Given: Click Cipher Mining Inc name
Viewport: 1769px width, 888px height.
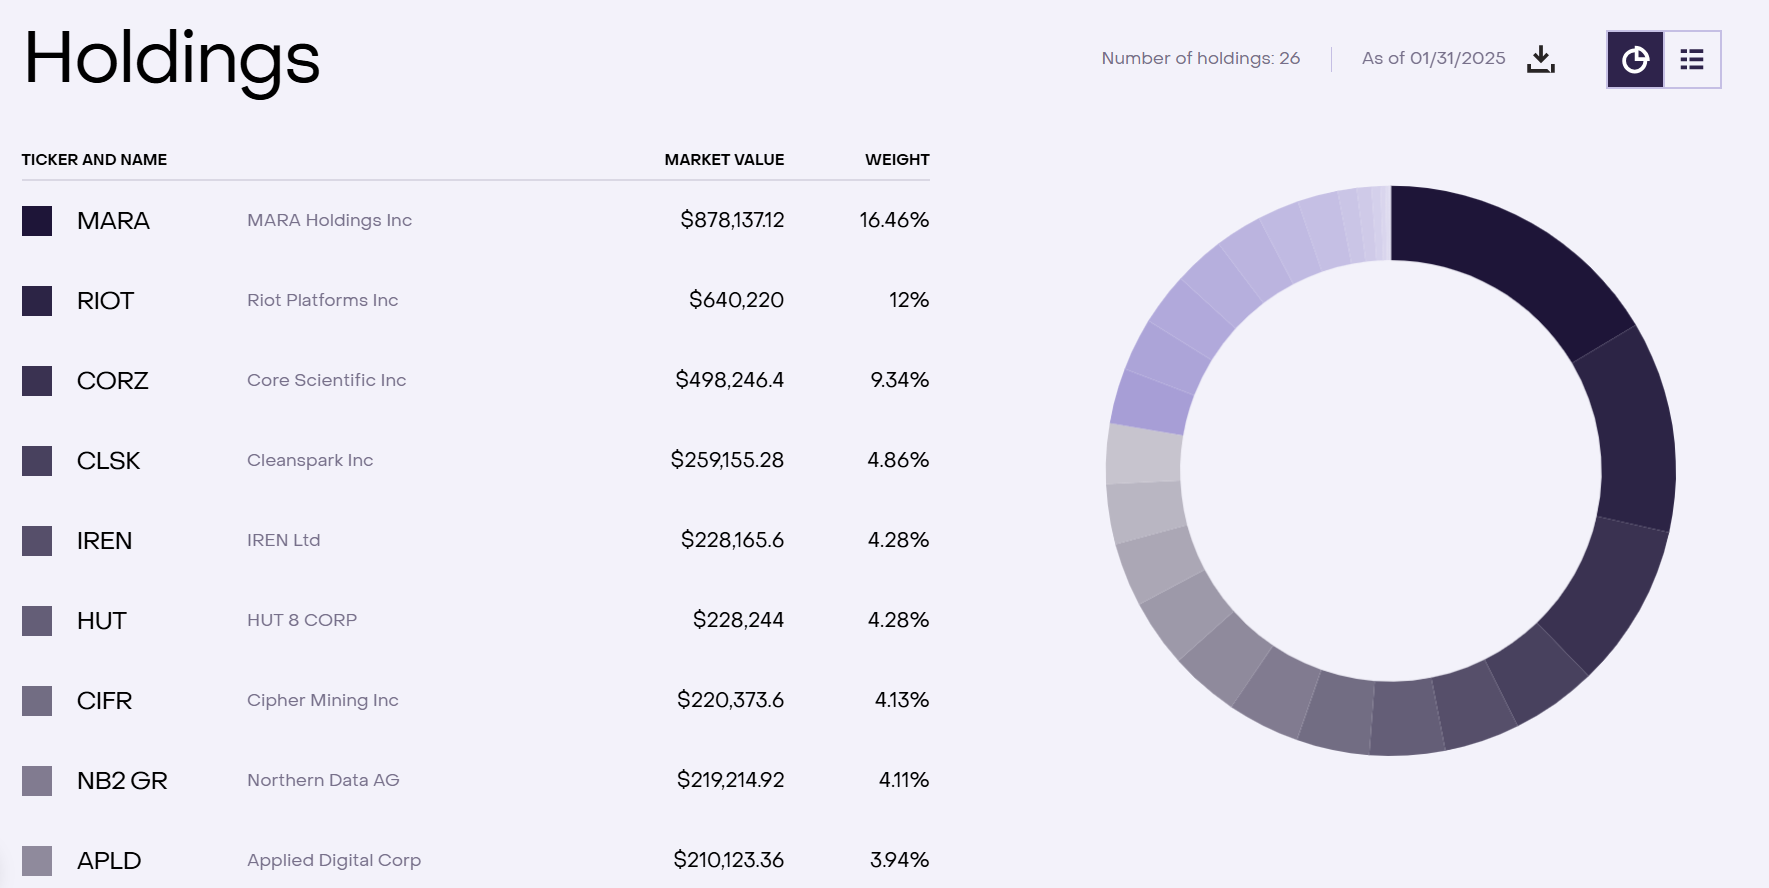Looking at the screenshot, I should coord(322,700).
